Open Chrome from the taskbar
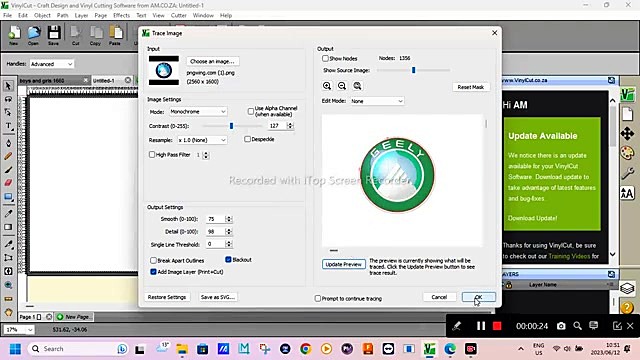The height and width of the screenshot is (360, 640). 306,349
